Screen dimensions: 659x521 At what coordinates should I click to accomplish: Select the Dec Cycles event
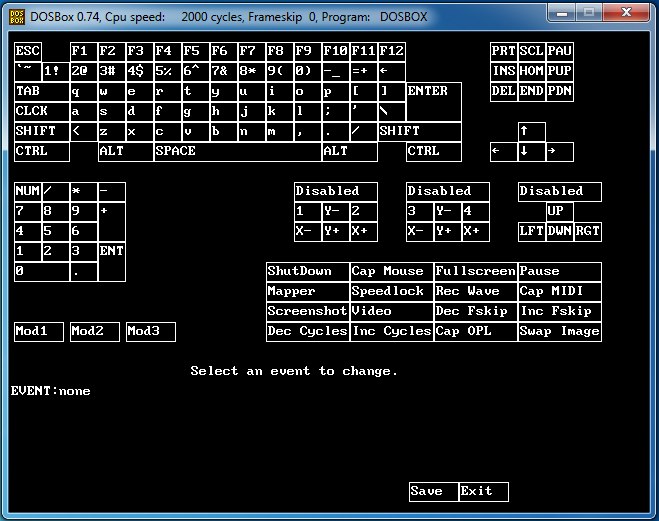(308, 332)
